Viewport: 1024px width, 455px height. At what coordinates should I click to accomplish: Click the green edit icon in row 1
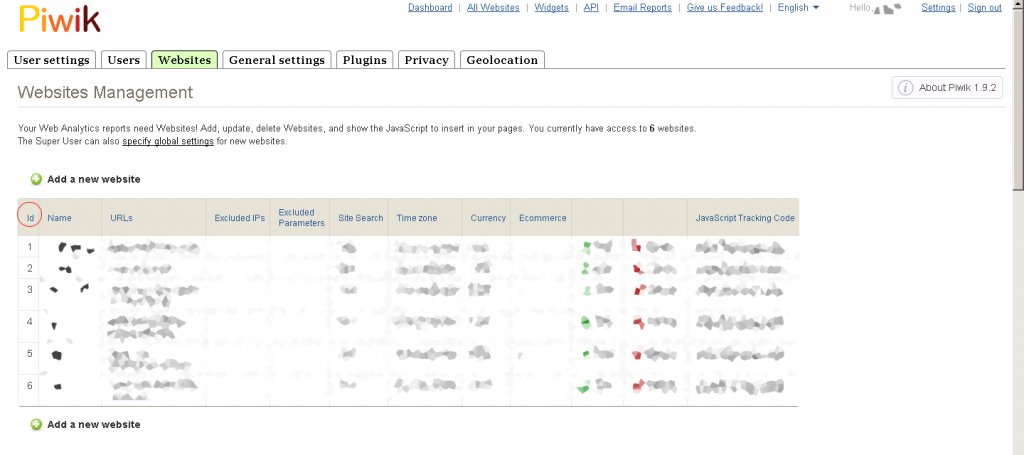pos(587,245)
